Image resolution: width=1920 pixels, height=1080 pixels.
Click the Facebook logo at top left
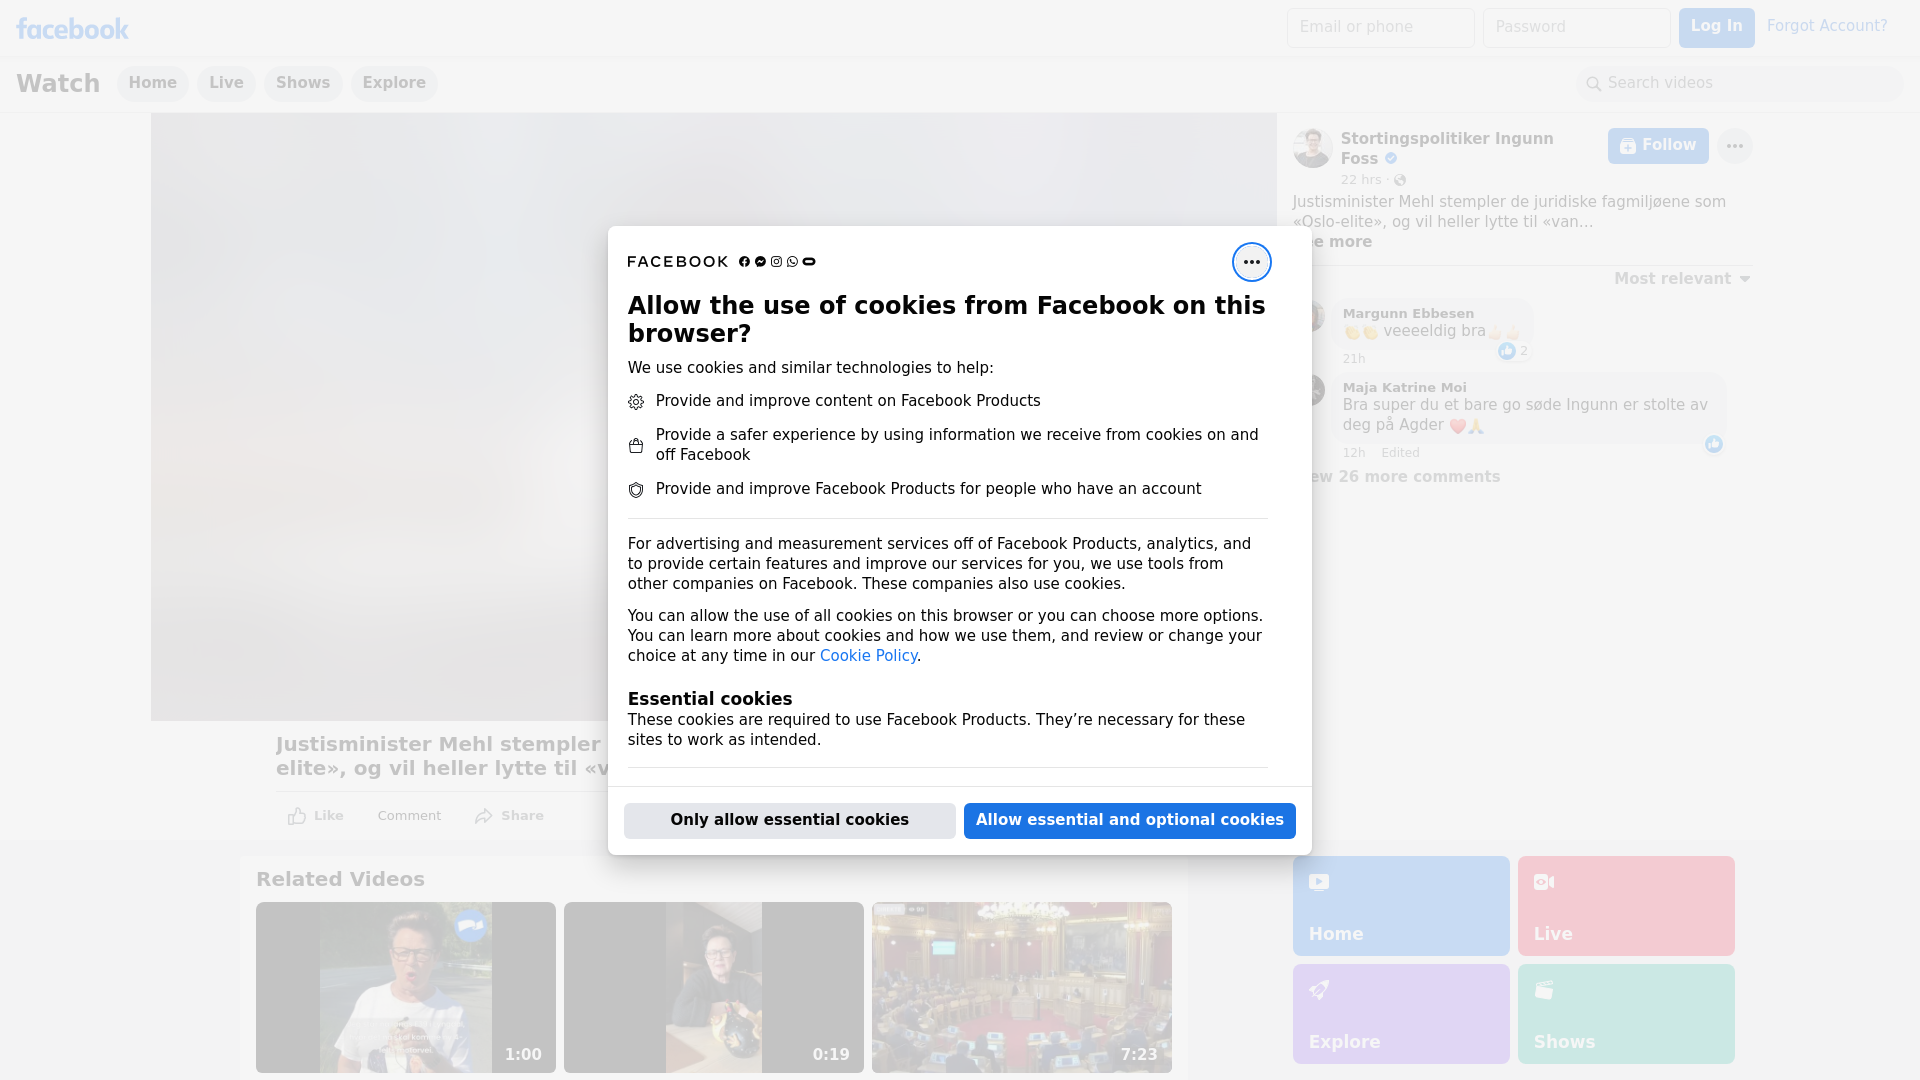tap(72, 29)
